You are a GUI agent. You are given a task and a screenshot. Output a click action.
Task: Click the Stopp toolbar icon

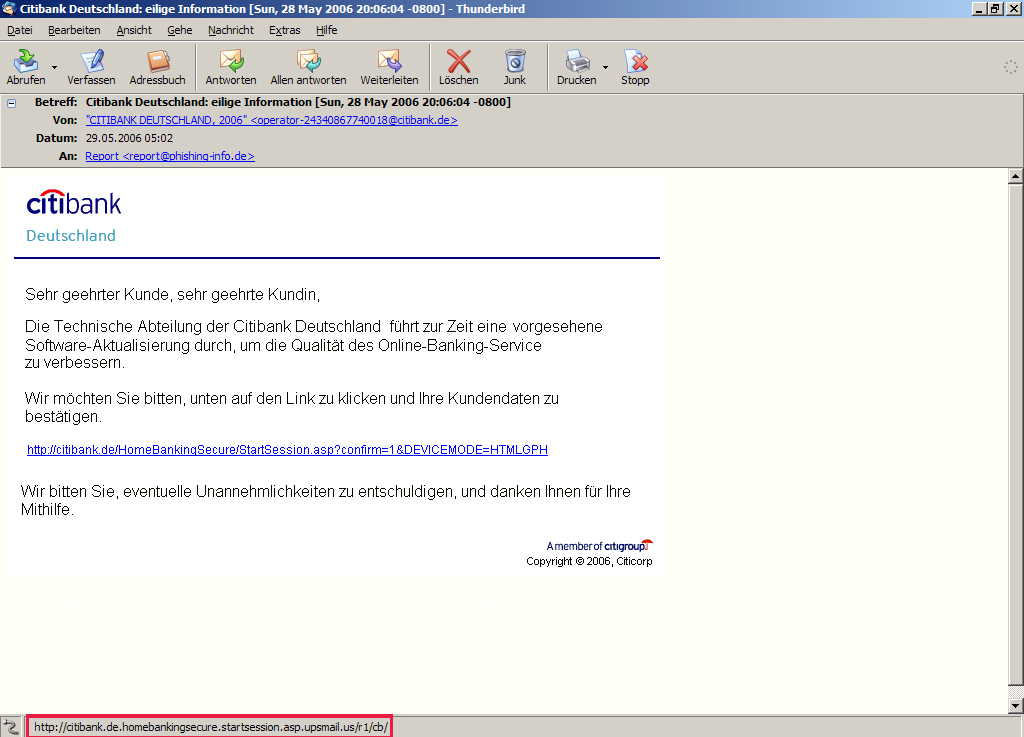point(635,67)
